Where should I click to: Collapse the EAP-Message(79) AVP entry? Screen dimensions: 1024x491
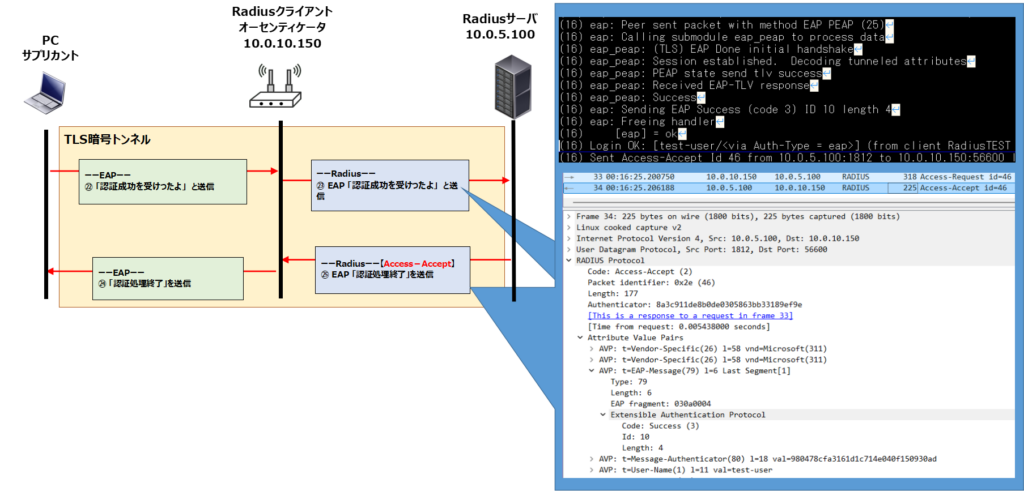click(x=591, y=372)
